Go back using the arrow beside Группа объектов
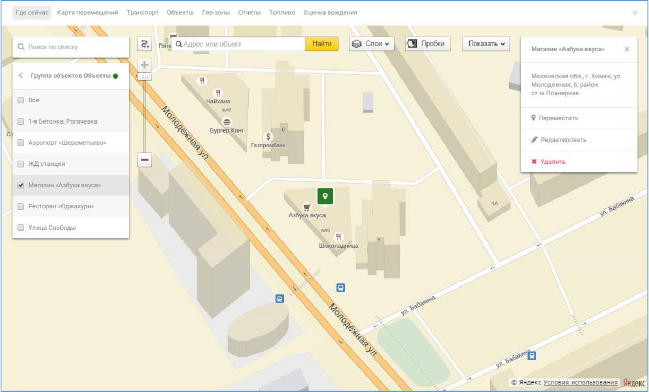 point(20,76)
